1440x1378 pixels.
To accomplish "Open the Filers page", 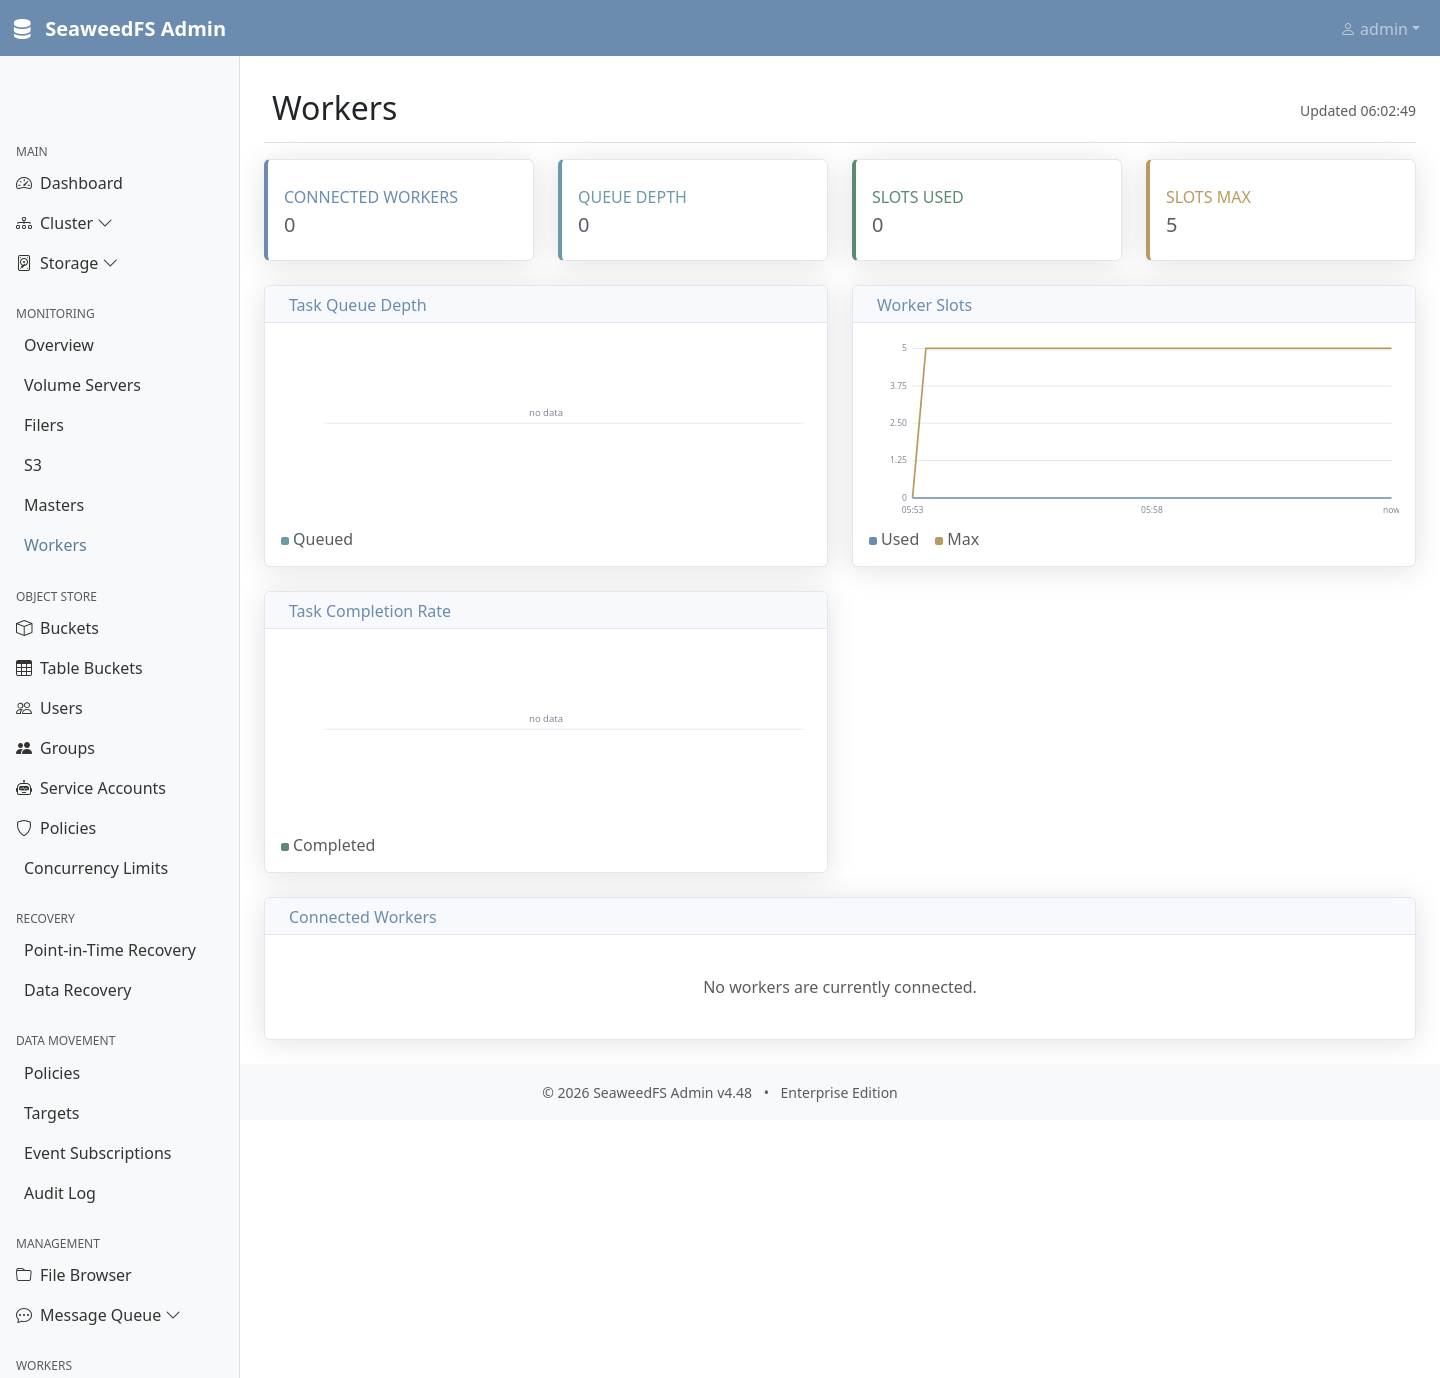I will (x=44, y=425).
